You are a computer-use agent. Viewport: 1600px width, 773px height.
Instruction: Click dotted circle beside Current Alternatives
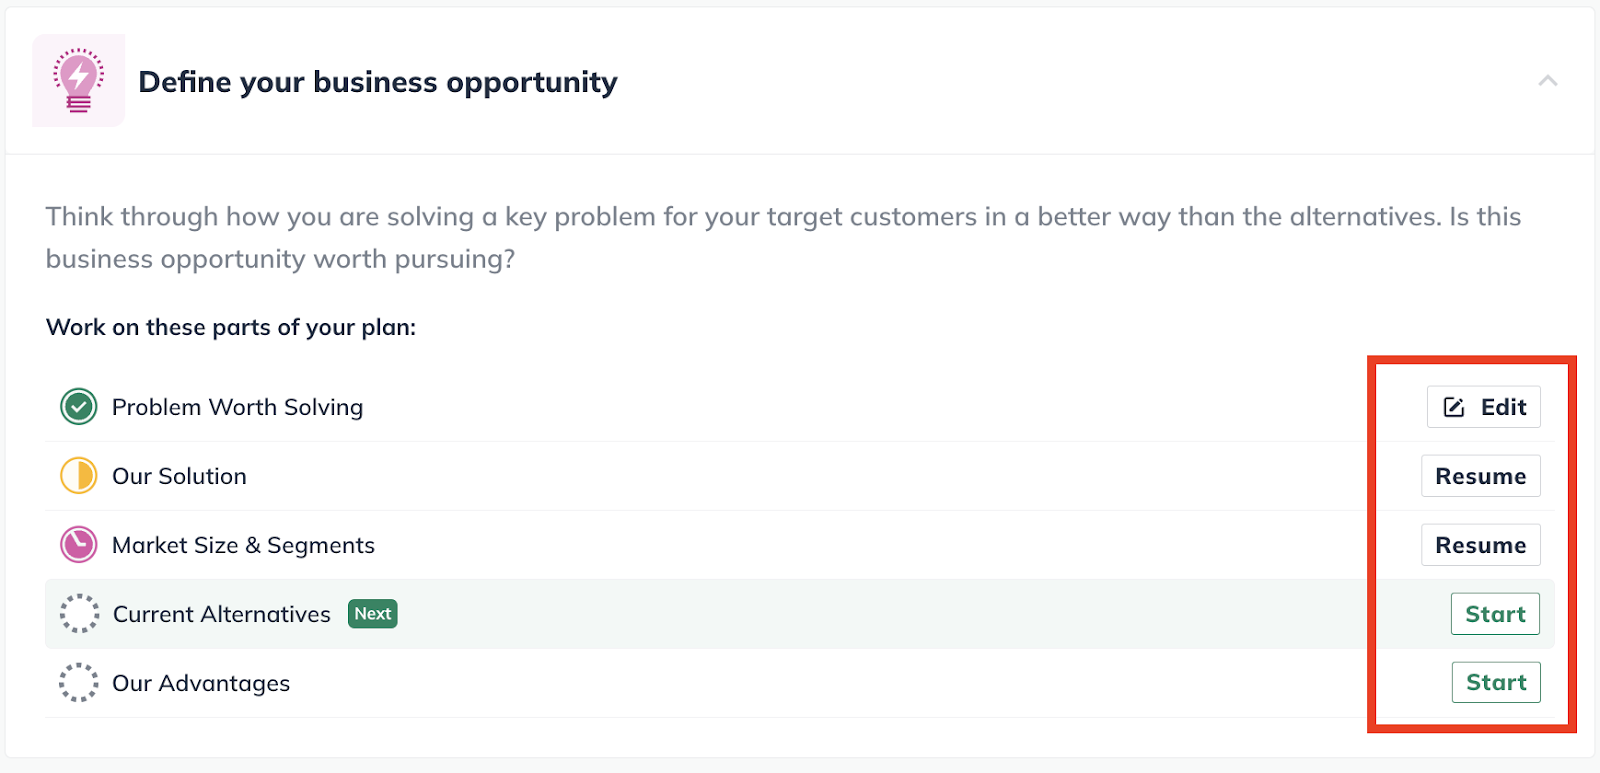tap(79, 614)
